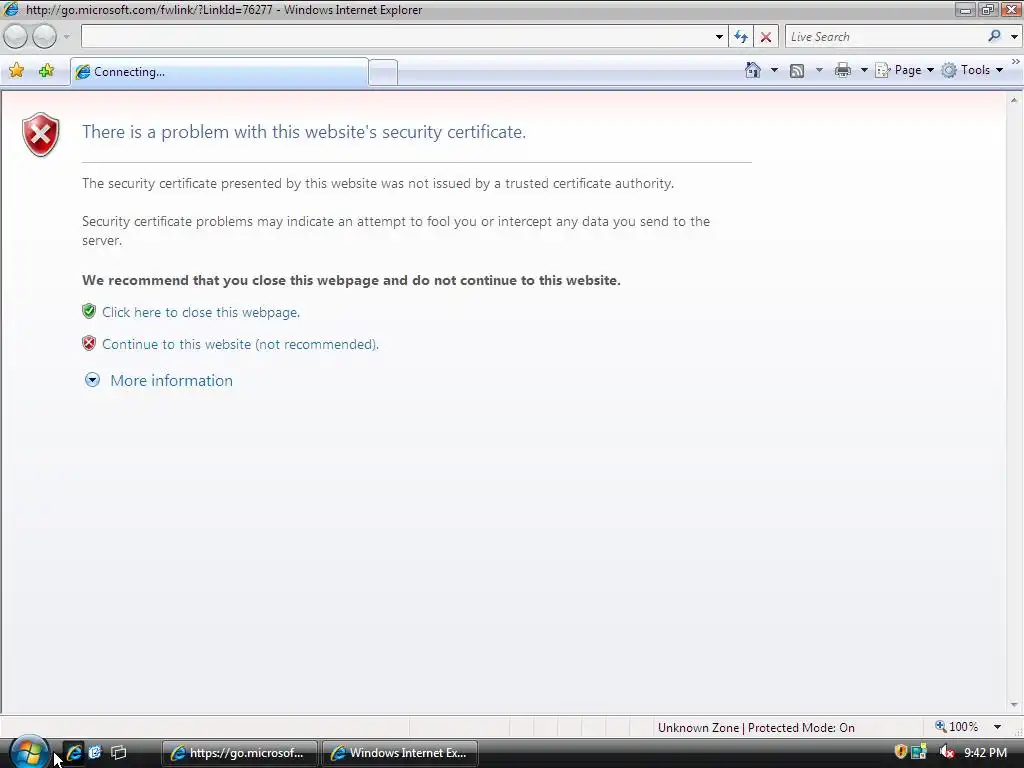Open the zoom level dropdown arrow

(997, 727)
